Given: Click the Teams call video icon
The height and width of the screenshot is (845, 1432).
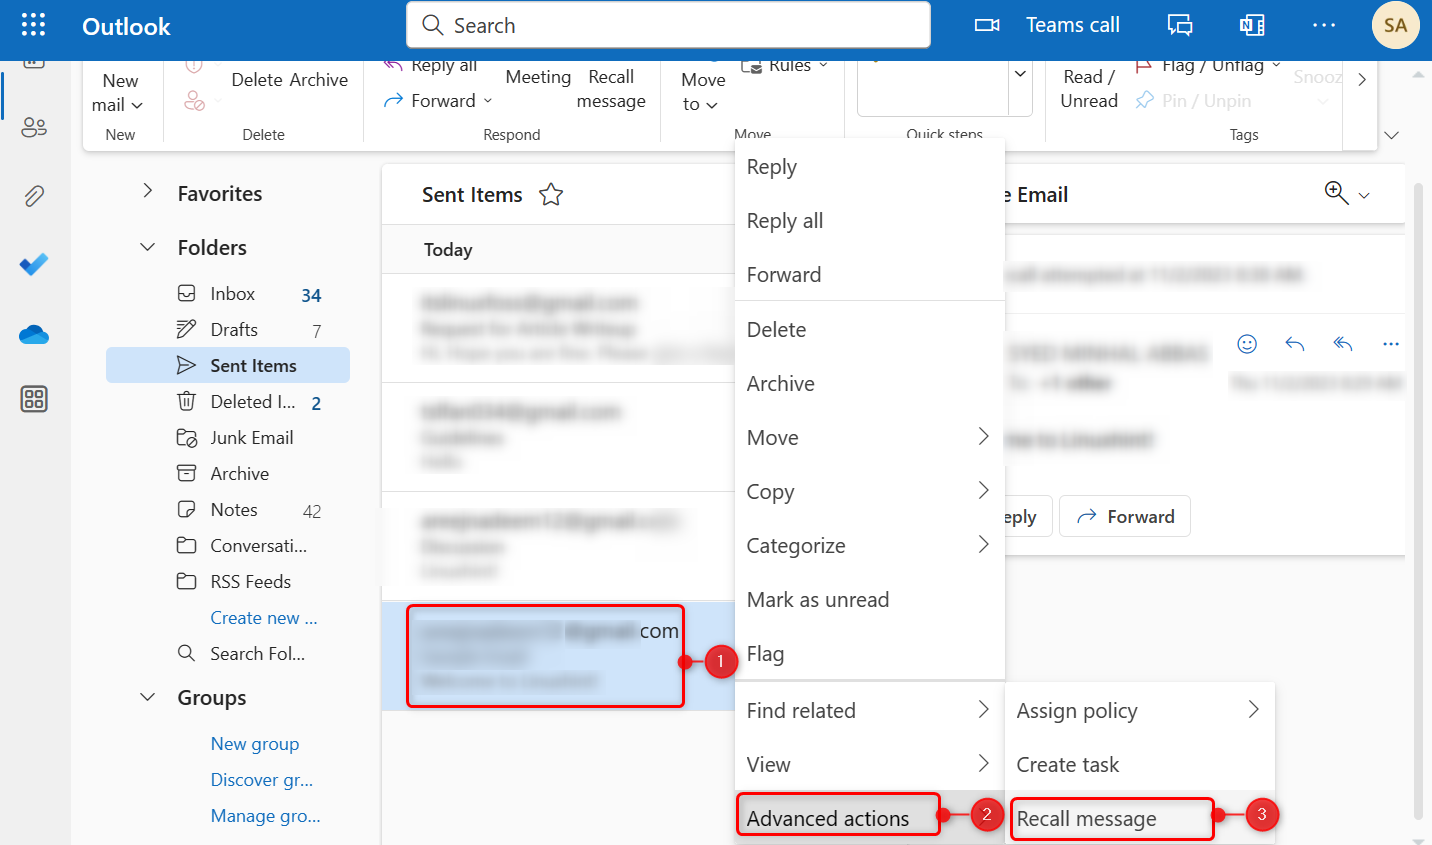Looking at the screenshot, I should pos(987,25).
